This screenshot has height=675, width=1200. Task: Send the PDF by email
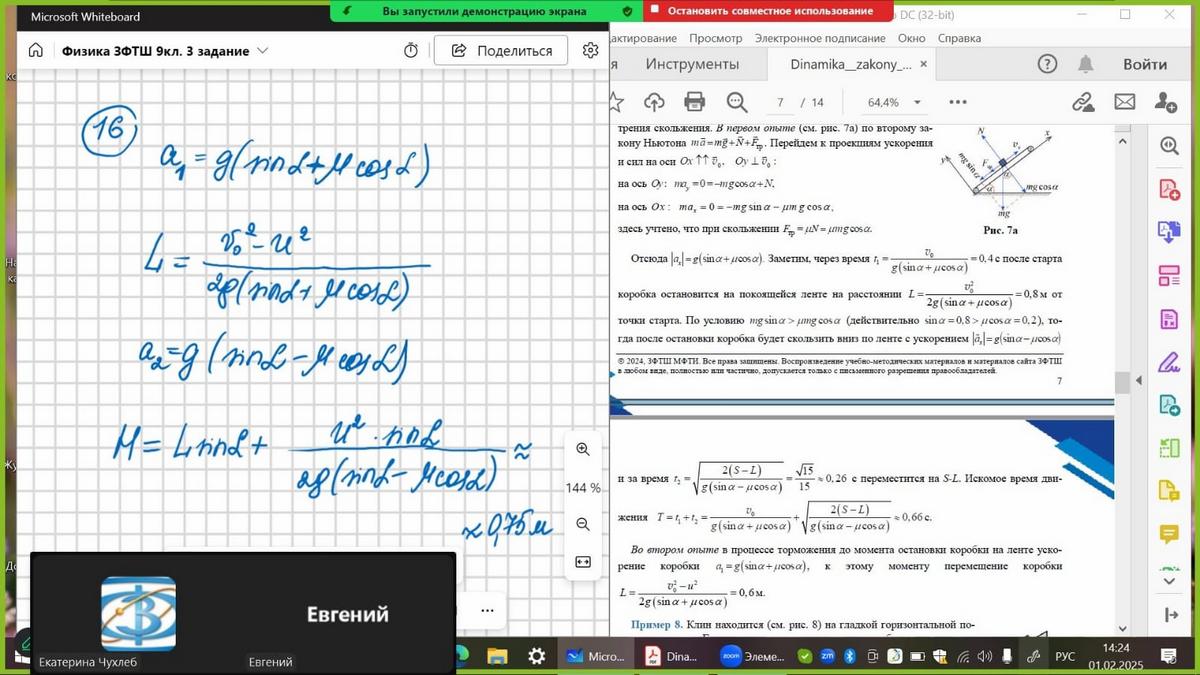pyautogui.click(x=1125, y=102)
